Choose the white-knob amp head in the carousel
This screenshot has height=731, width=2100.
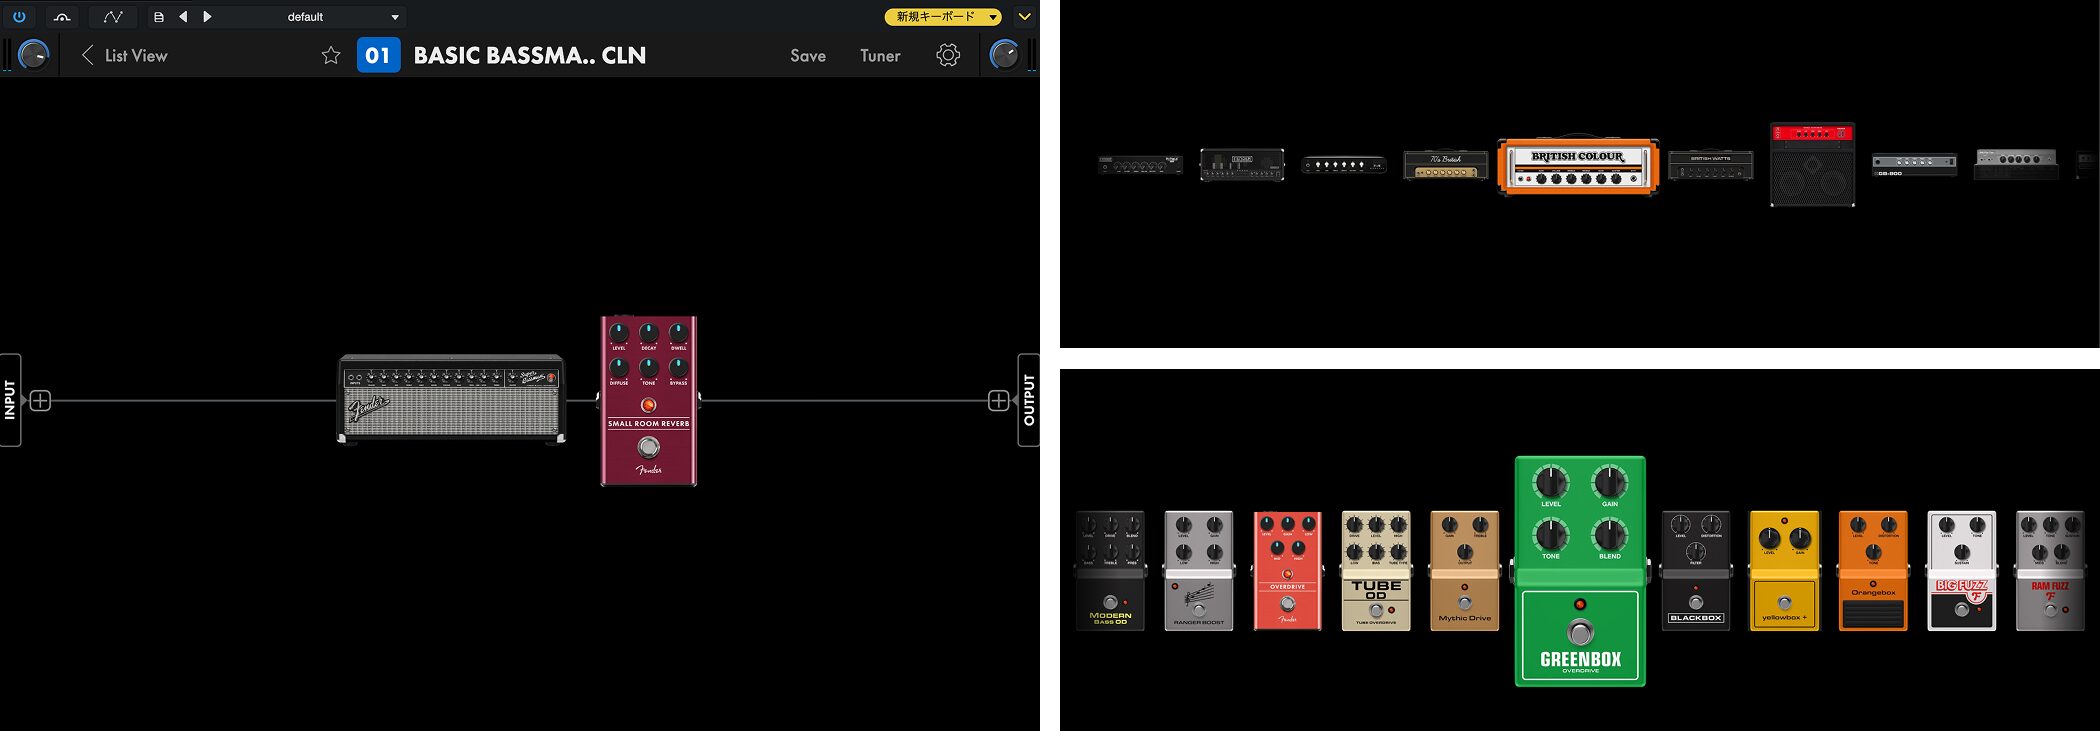(1344, 165)
